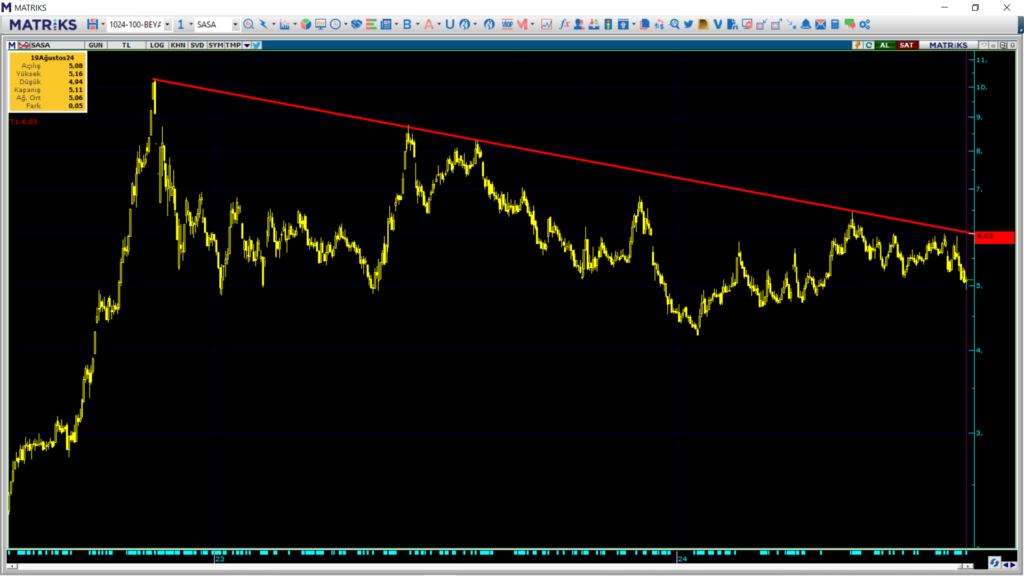Select the GUN period button
Viewport: 1024px width, 576px height.
[x=95, y=45]
